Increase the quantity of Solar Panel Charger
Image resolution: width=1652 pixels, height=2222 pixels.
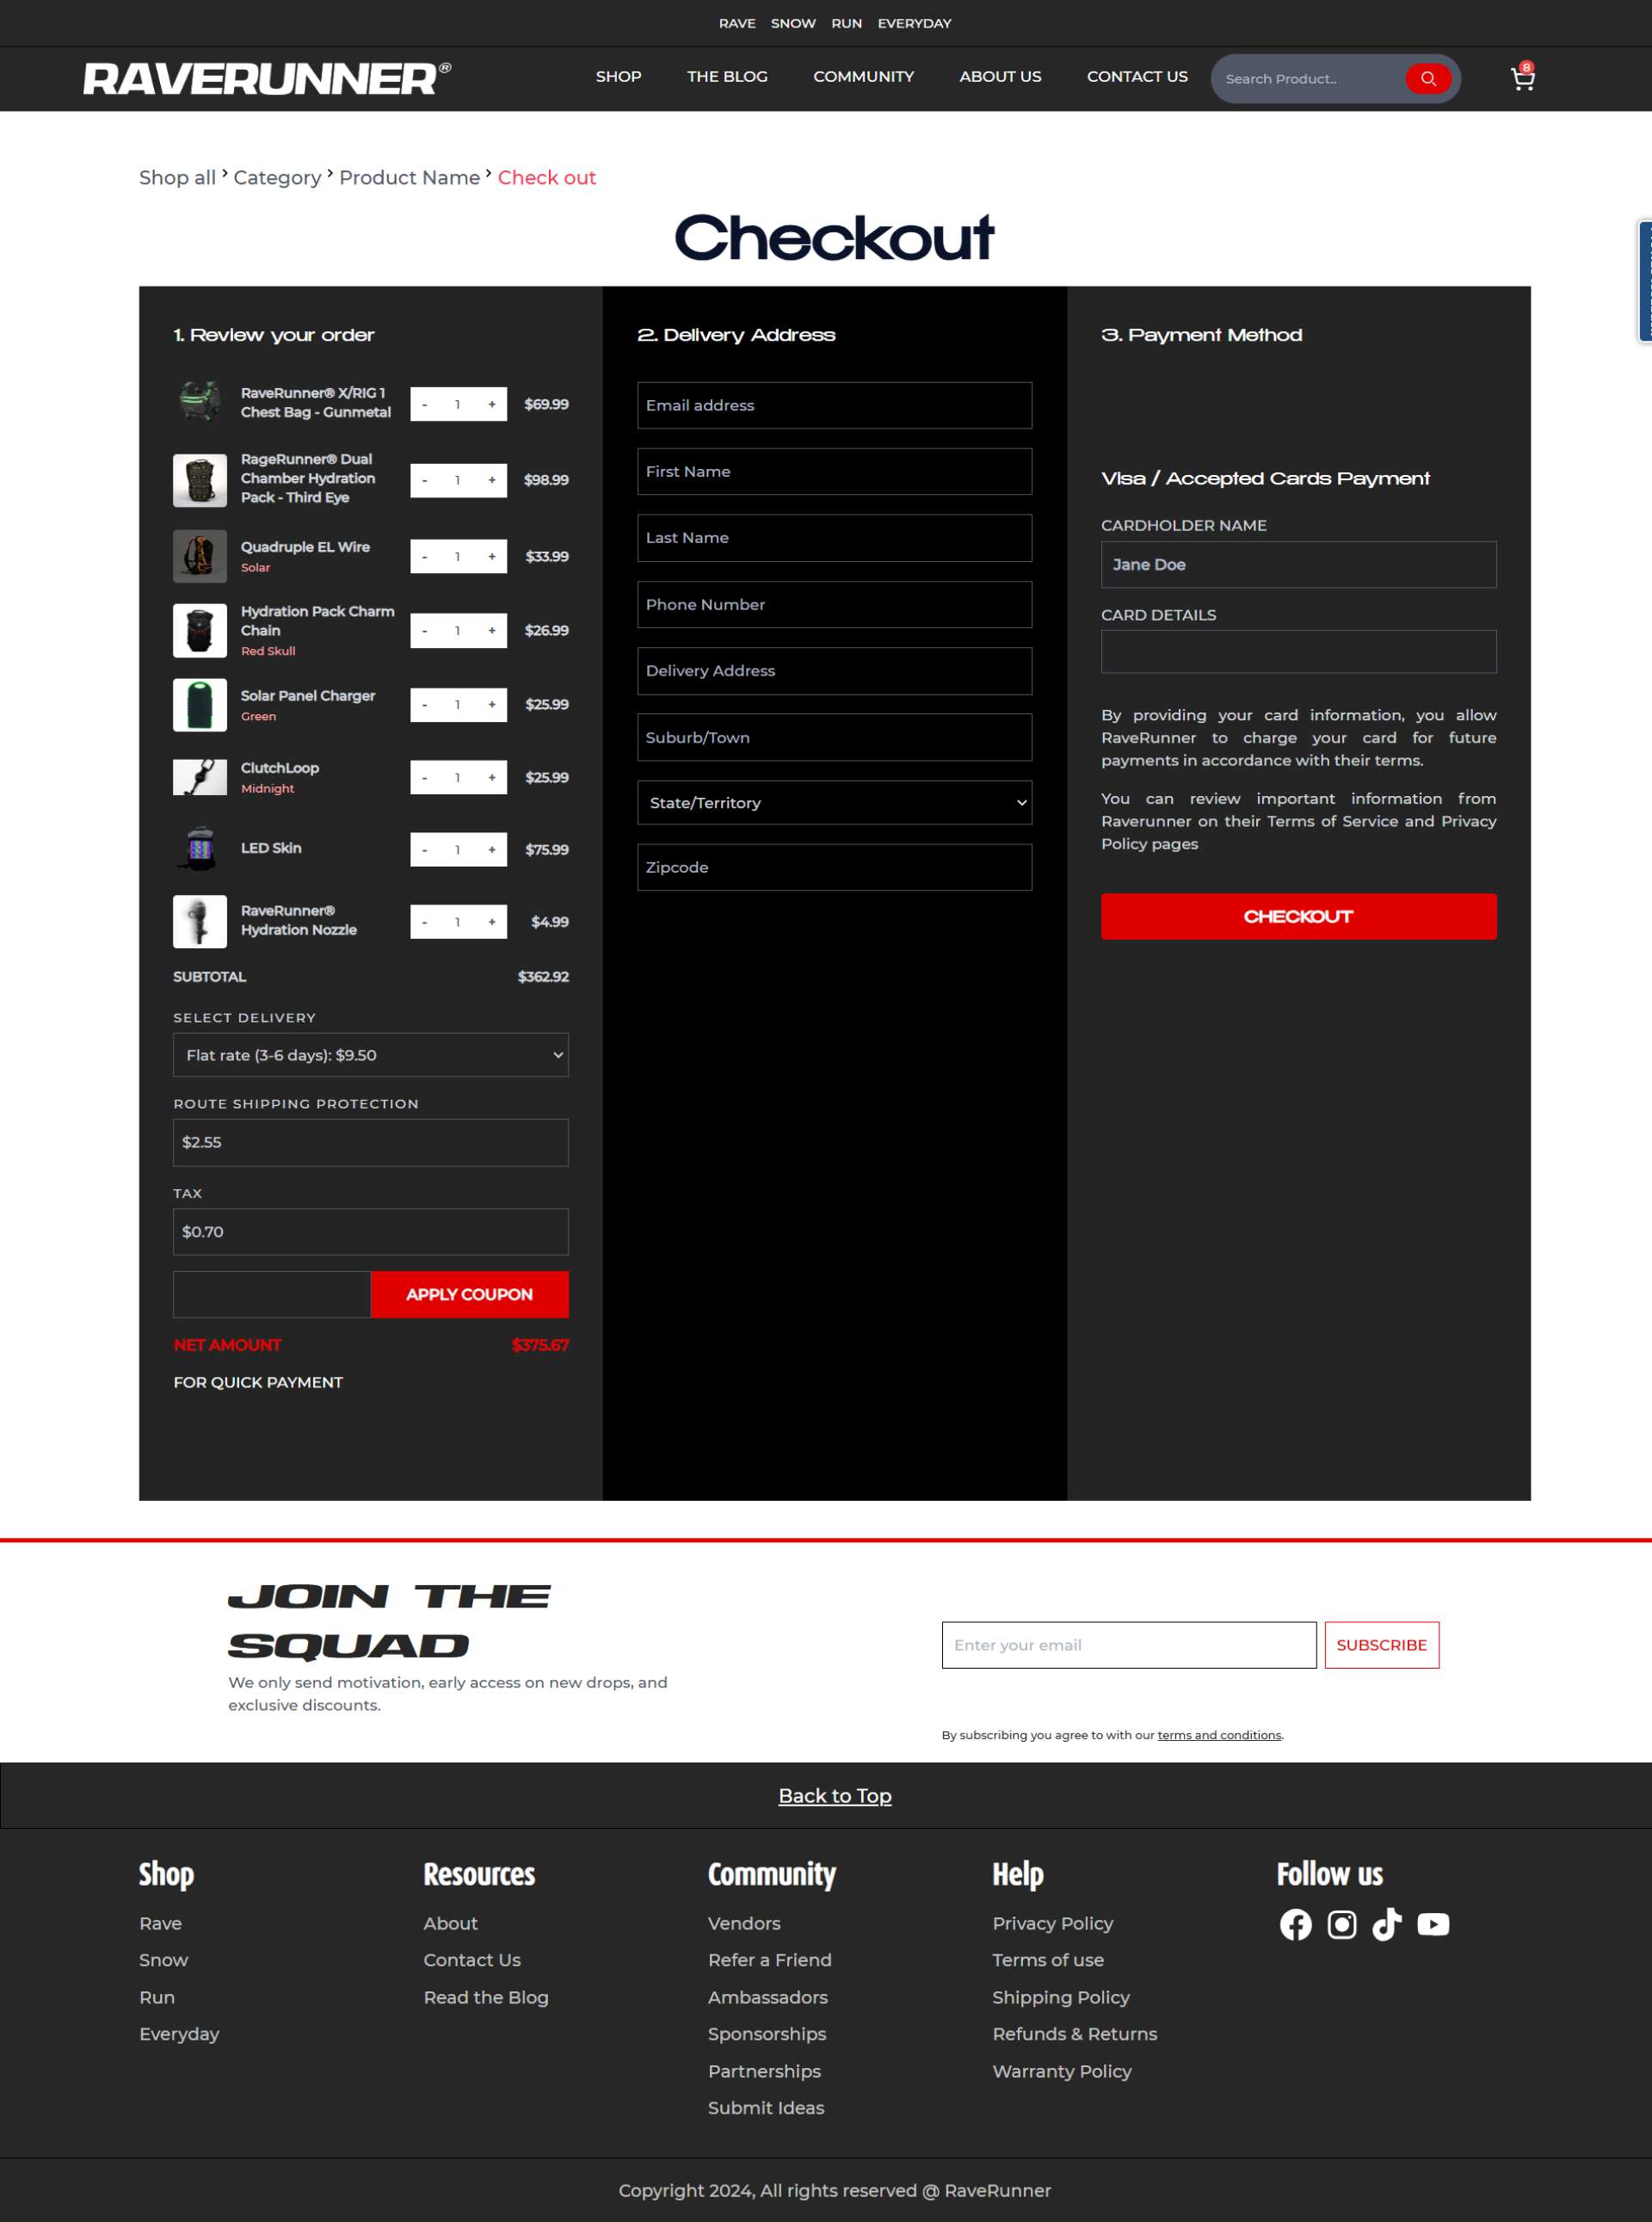coord(491,705)
